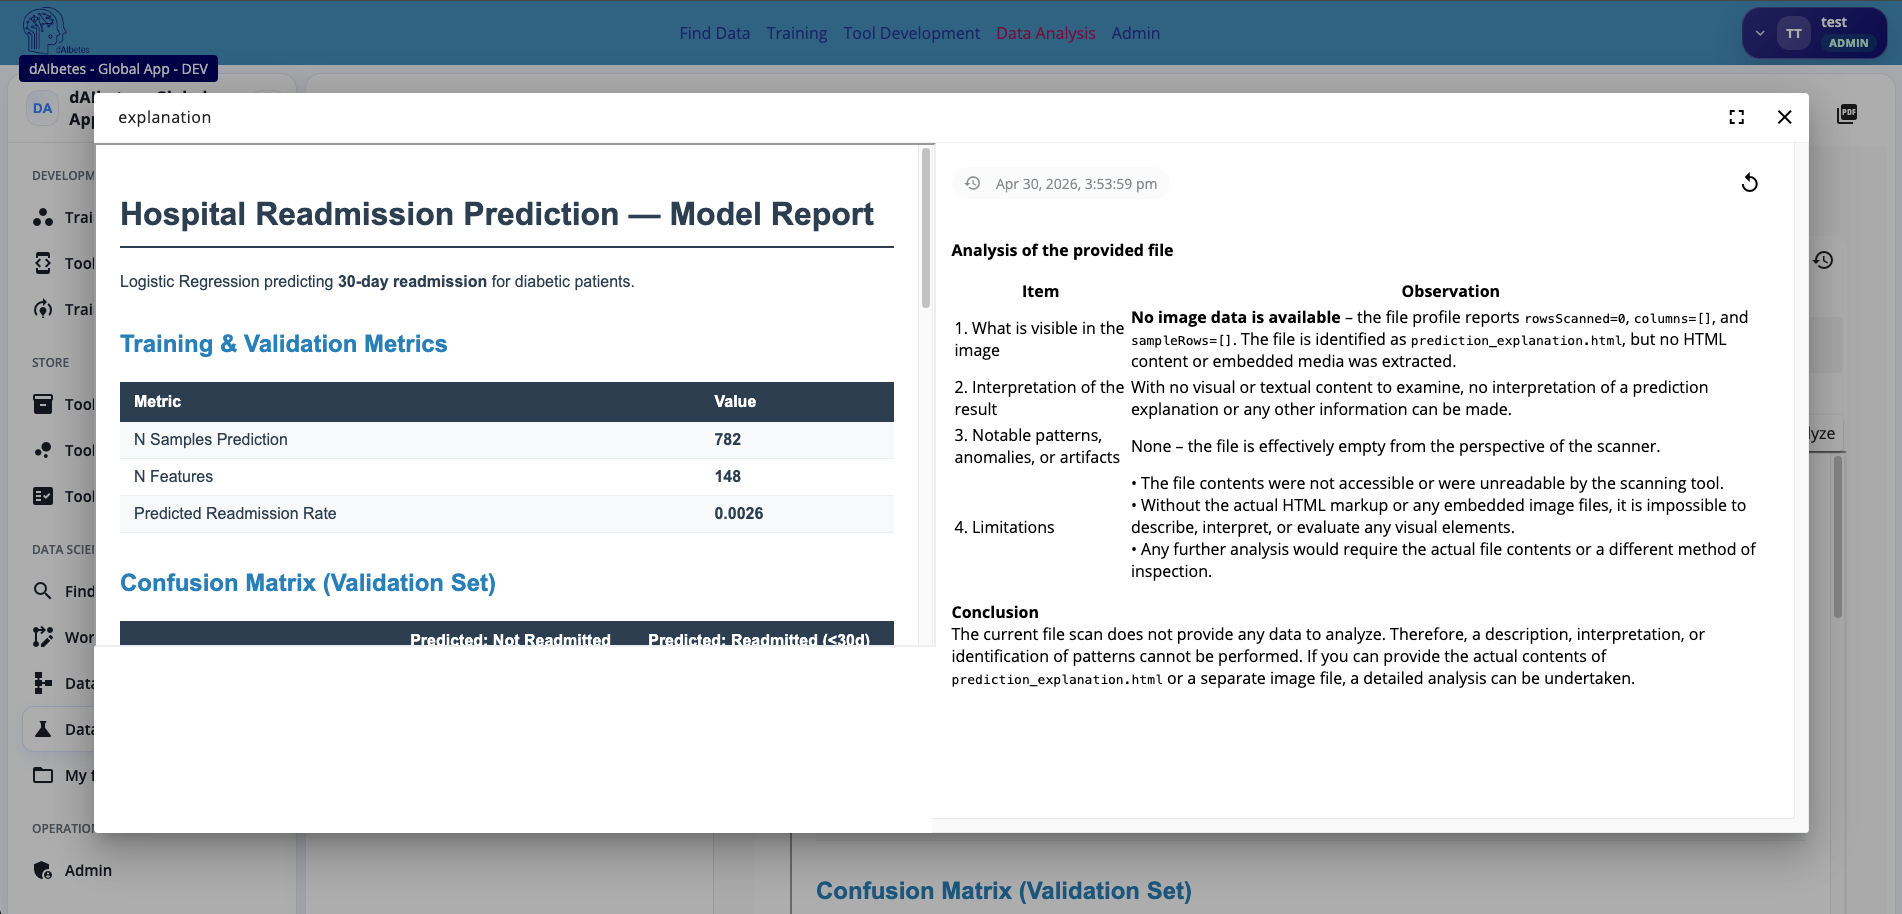Click the Store tool dots icon
Viewport: 1902px width, 914px height.
(x=43, y=450)
